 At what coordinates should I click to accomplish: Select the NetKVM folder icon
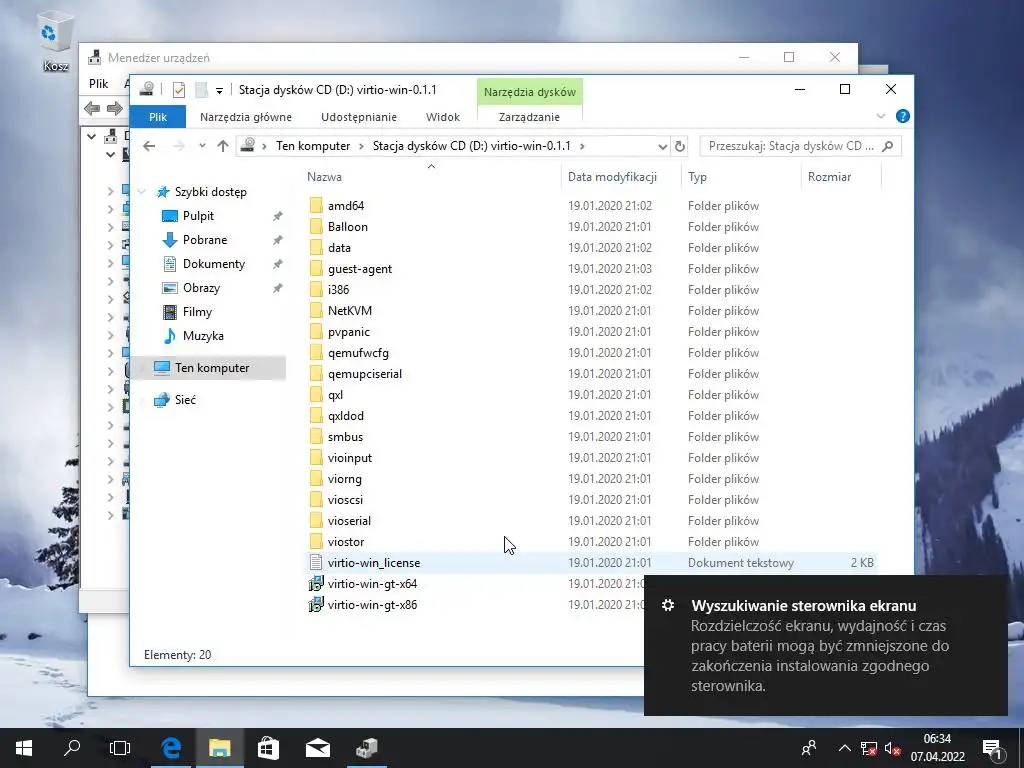[x=316, y=310]
